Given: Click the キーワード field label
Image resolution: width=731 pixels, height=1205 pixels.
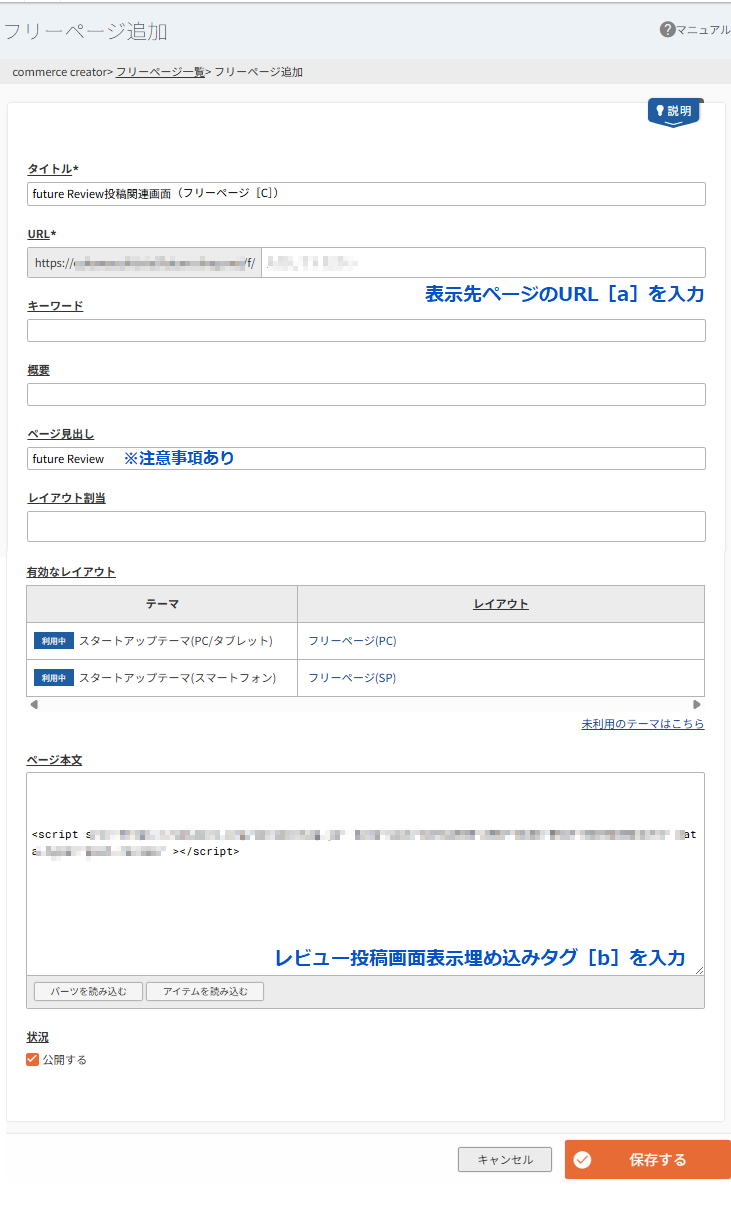Looking at the screenshot, I should (55, 306).
